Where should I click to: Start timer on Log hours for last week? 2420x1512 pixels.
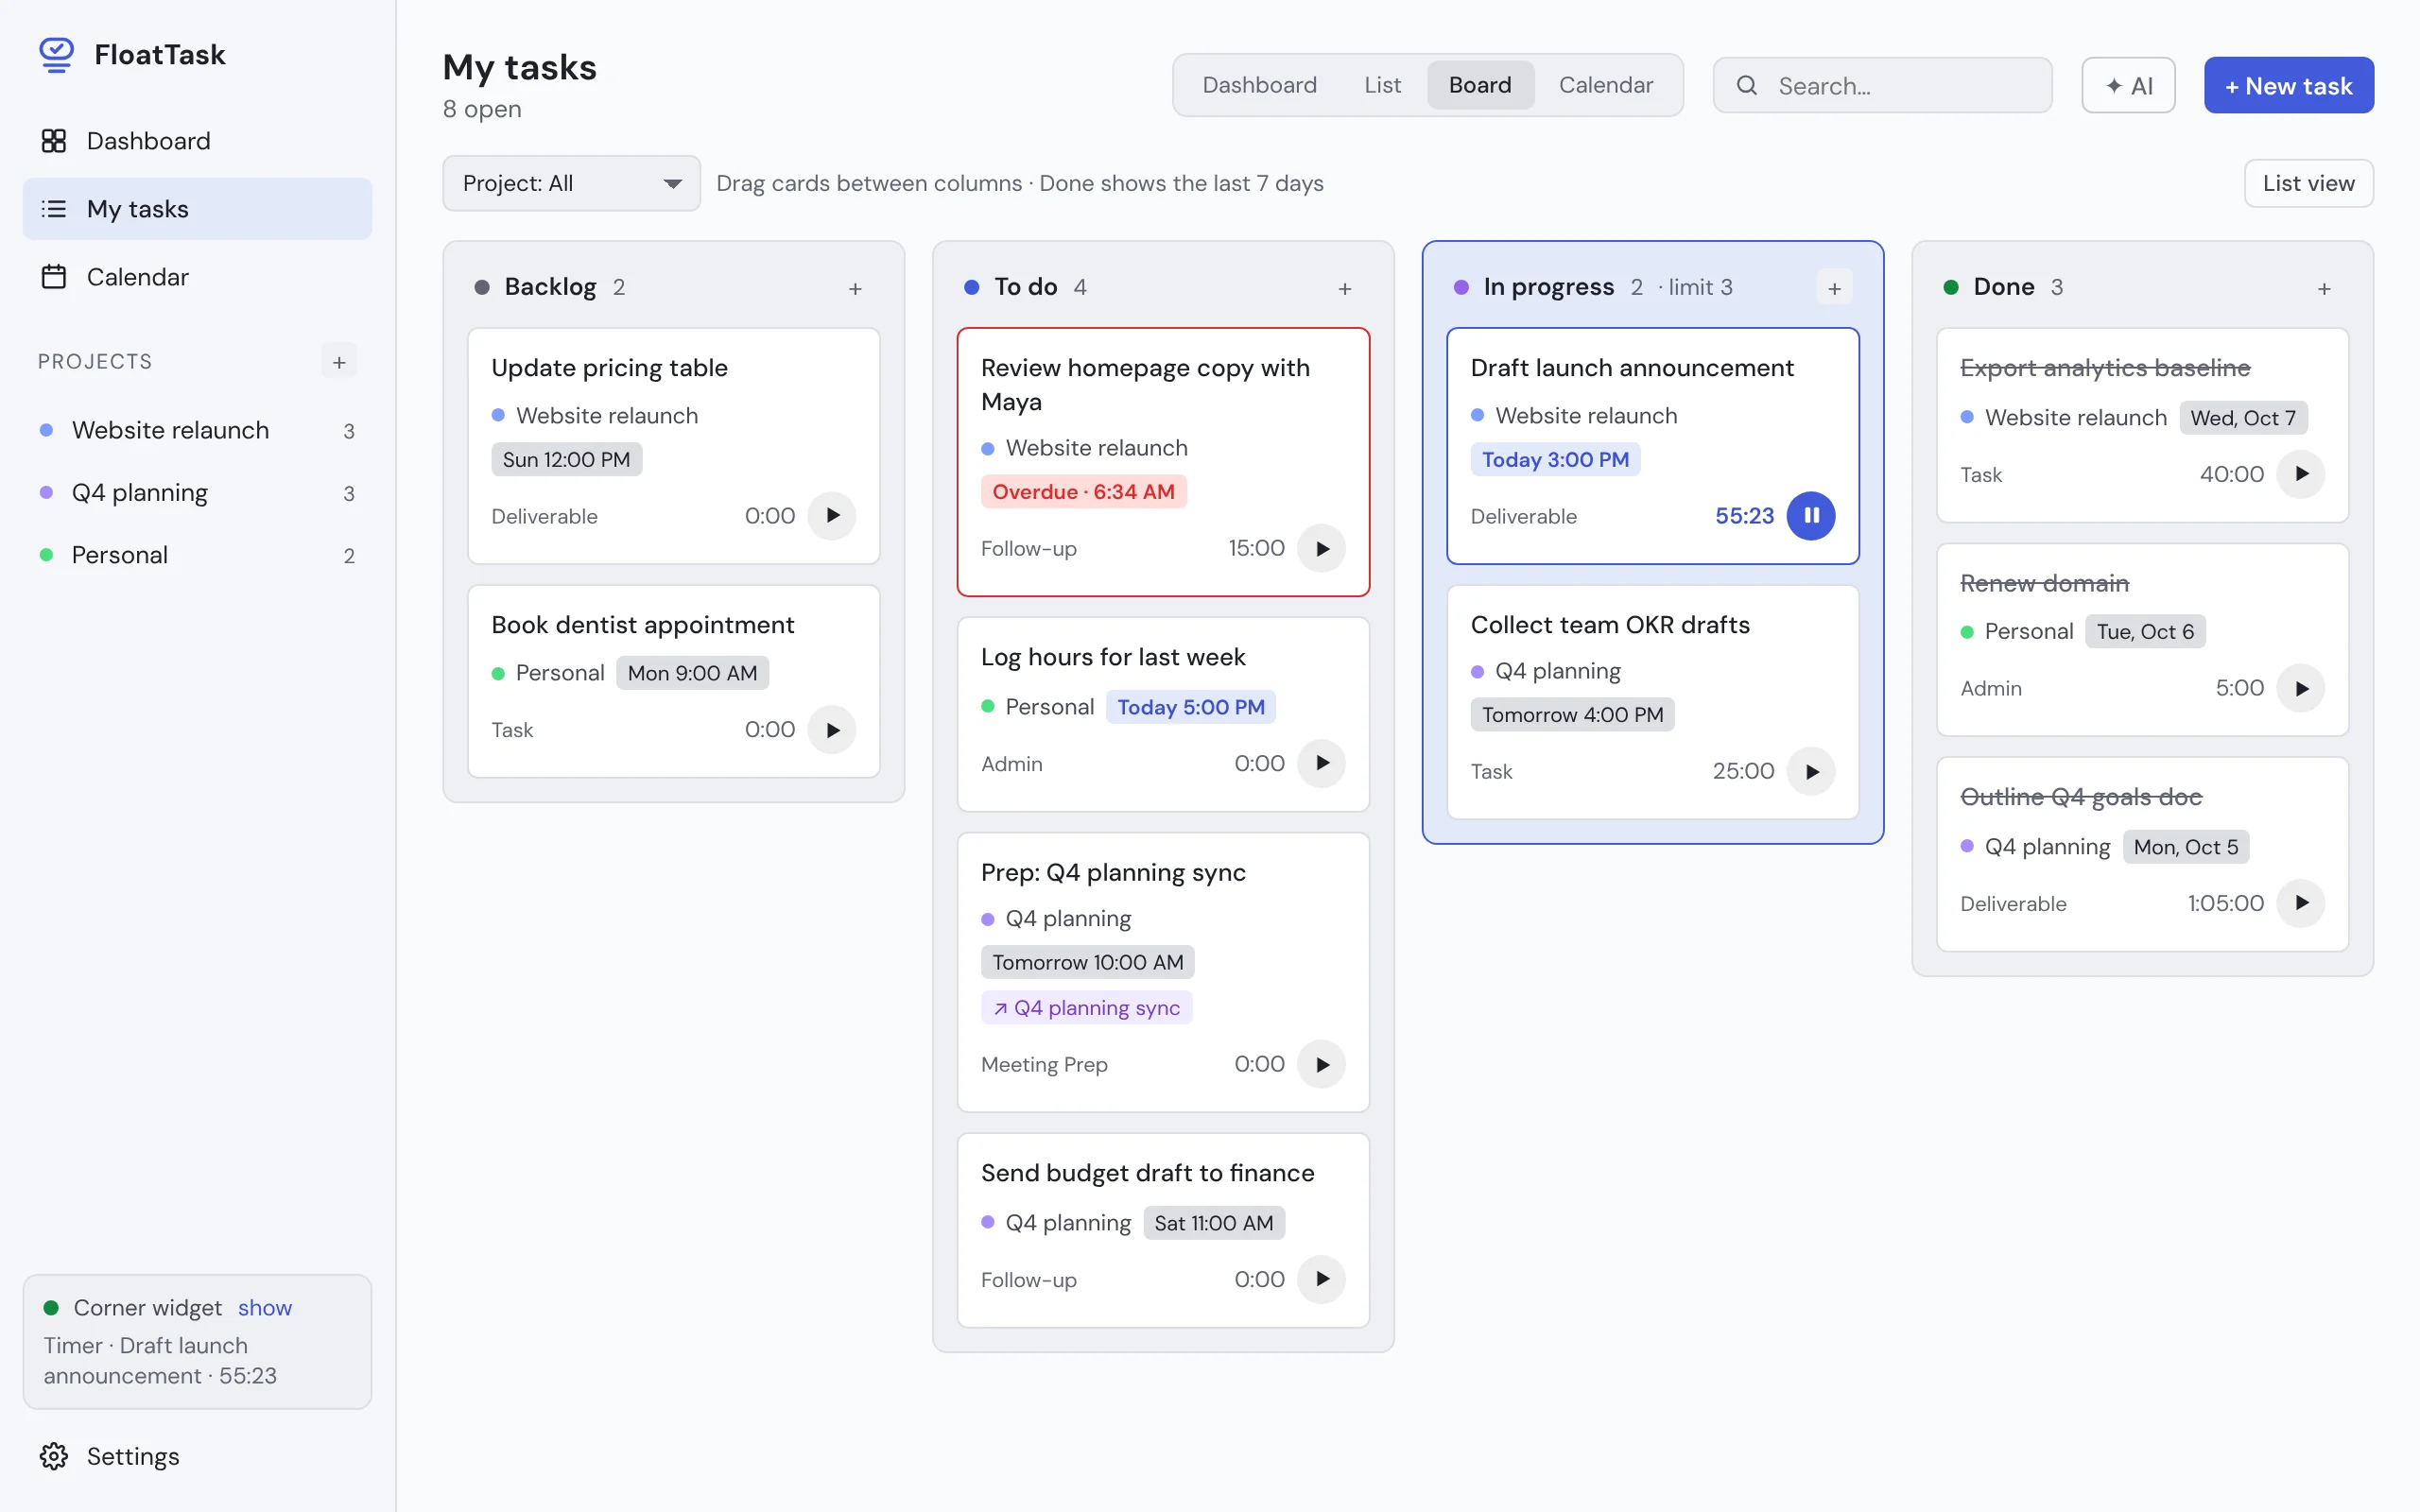(x=1321, y=763)
